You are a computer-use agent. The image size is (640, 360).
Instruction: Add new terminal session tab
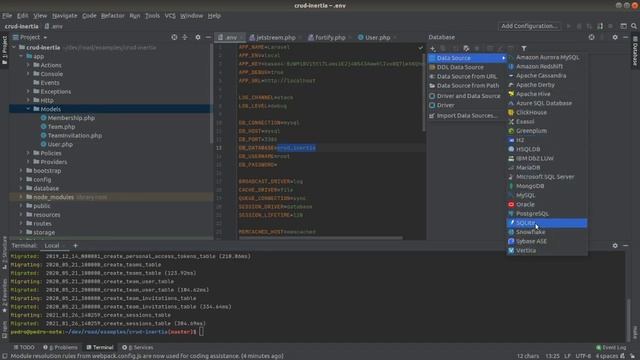click(x=75, y=245)
